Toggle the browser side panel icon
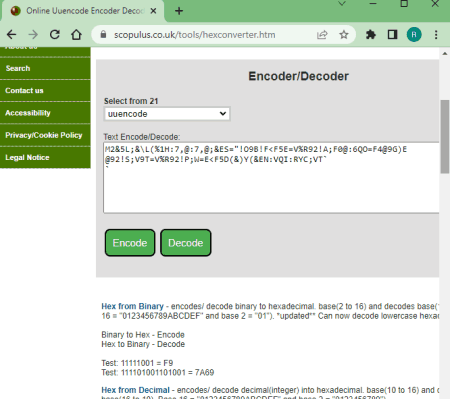The height and width of the screenshot is (399, 450). [x=392, y=35]
